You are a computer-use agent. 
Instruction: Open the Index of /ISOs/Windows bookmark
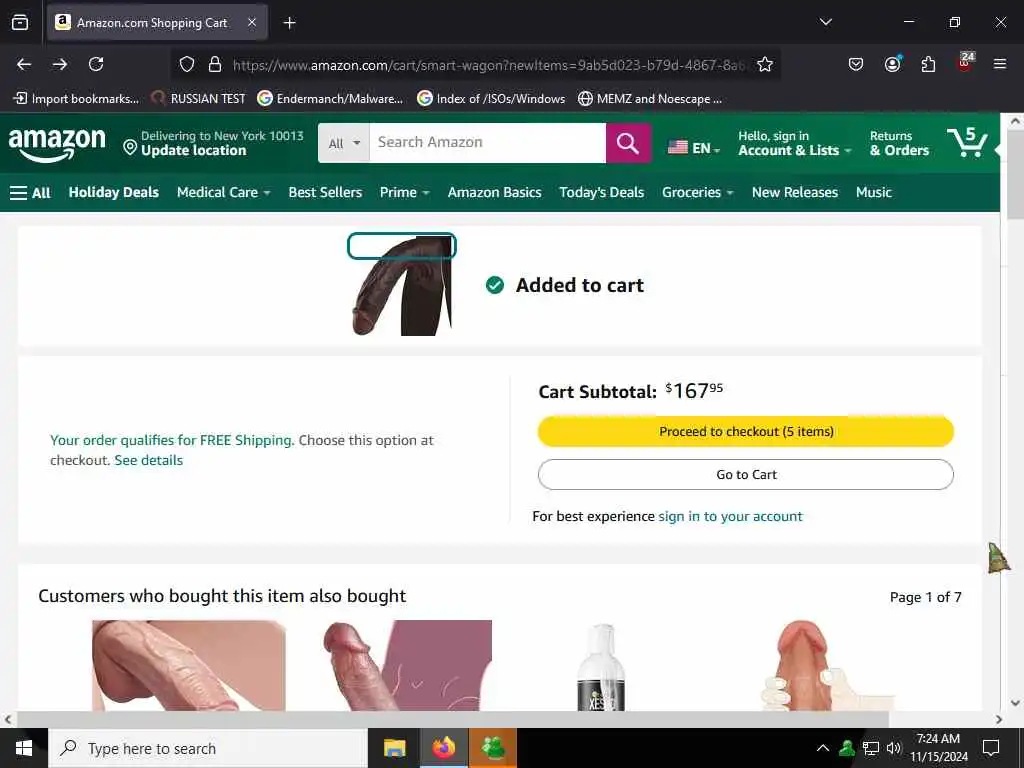491,99
